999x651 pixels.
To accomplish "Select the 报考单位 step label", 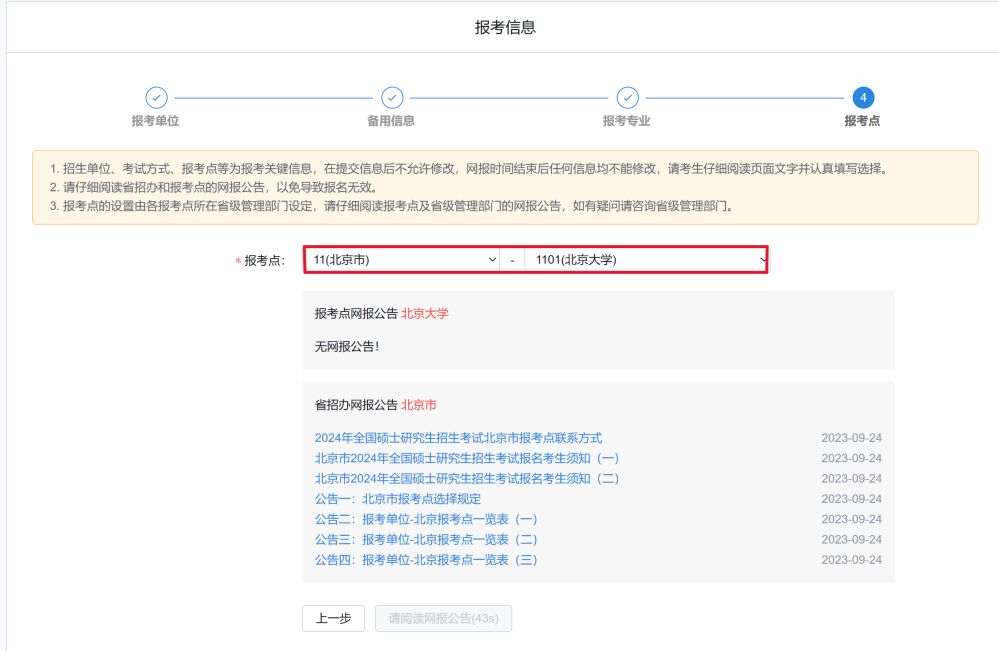I will coord(156,121).
